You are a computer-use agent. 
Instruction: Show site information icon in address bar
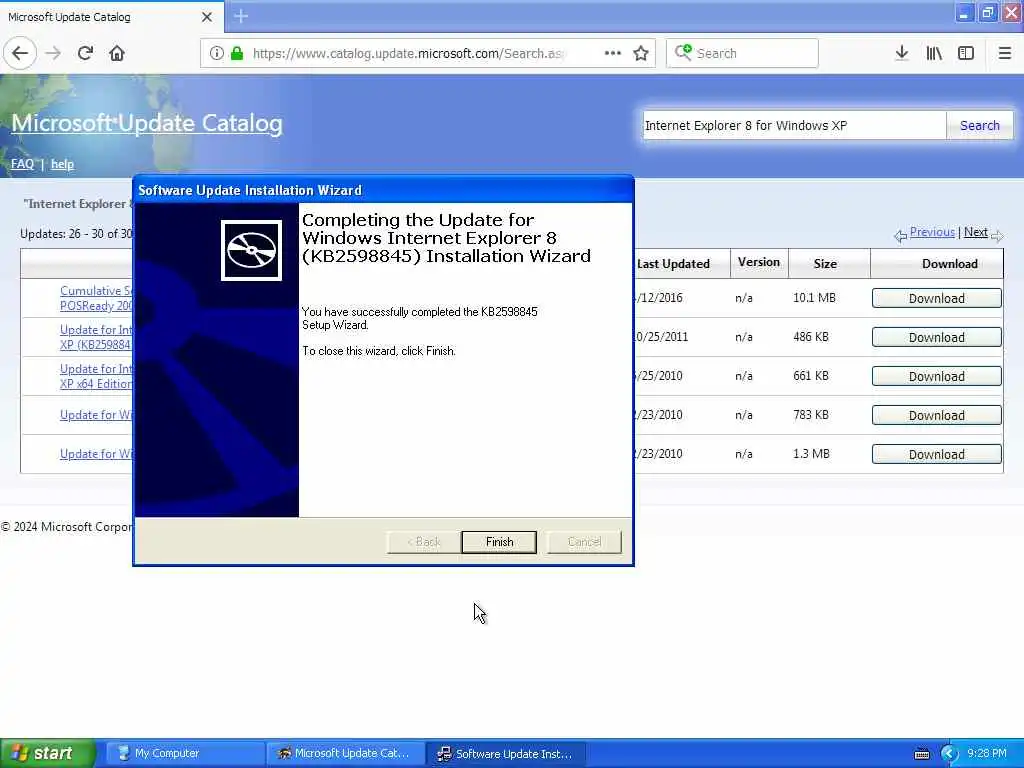coord(217,54)
